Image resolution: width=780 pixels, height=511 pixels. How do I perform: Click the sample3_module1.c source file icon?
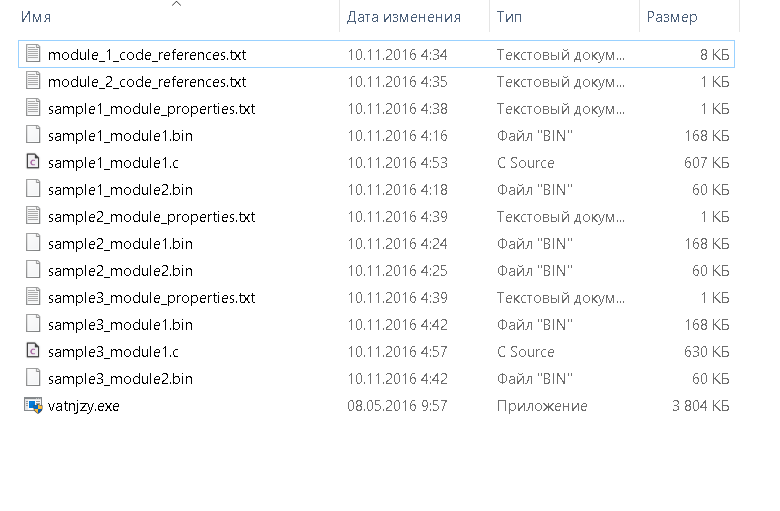click(x=33, y=352)
